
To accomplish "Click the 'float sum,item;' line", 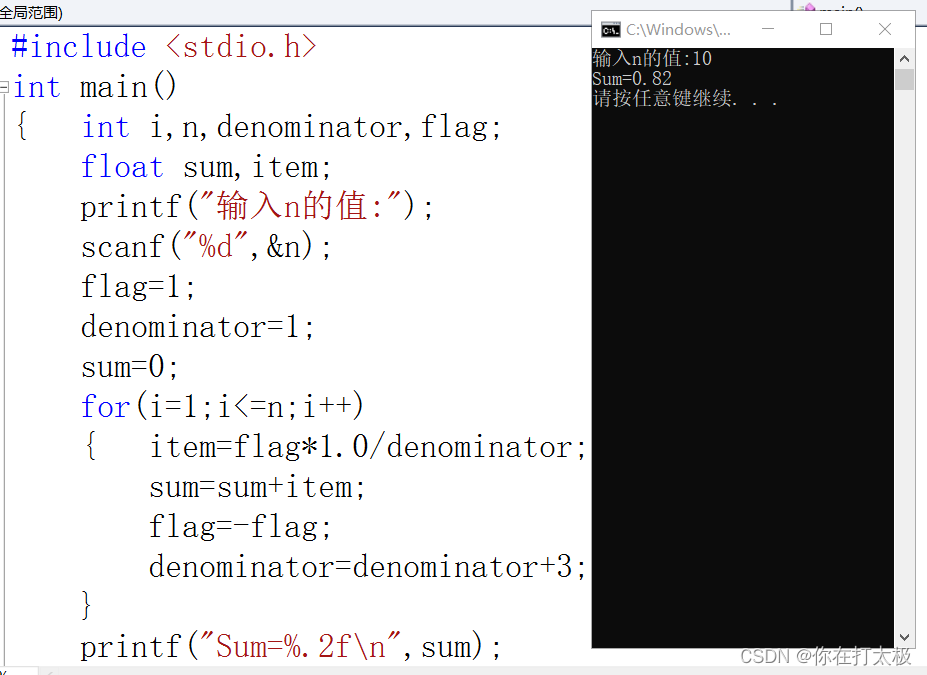I will [x=205, y=167].
